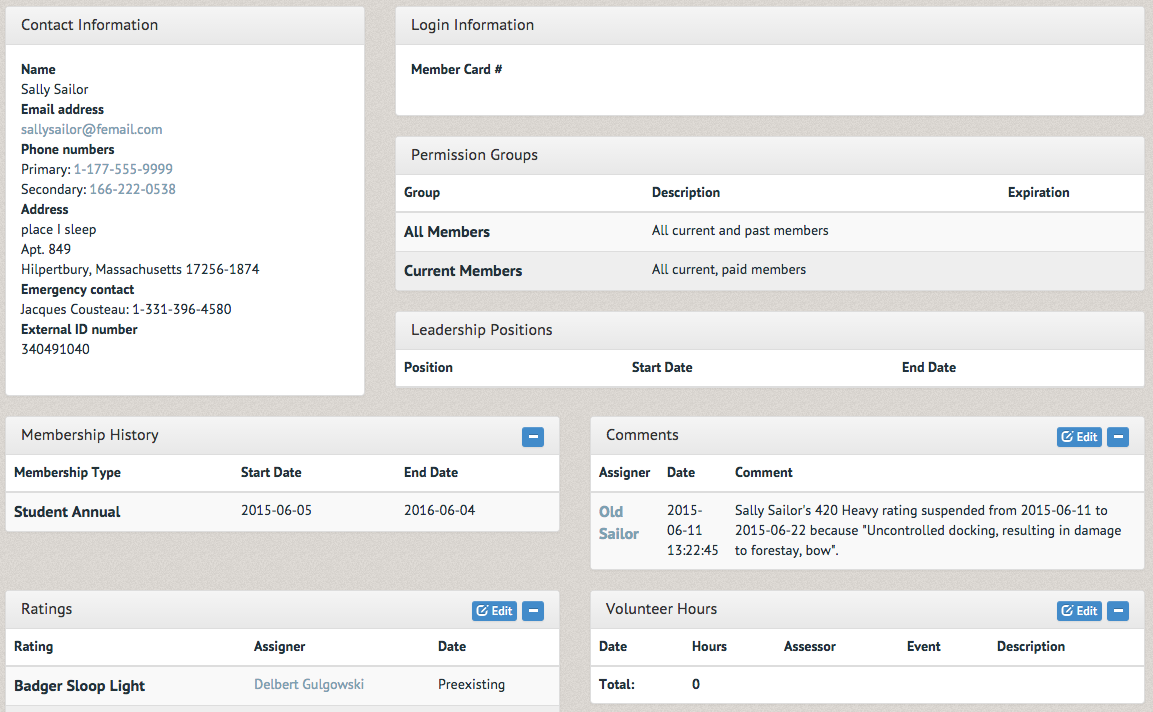Click the name Sally Sailor
The image size is (1153, 712).
[54, 90]
